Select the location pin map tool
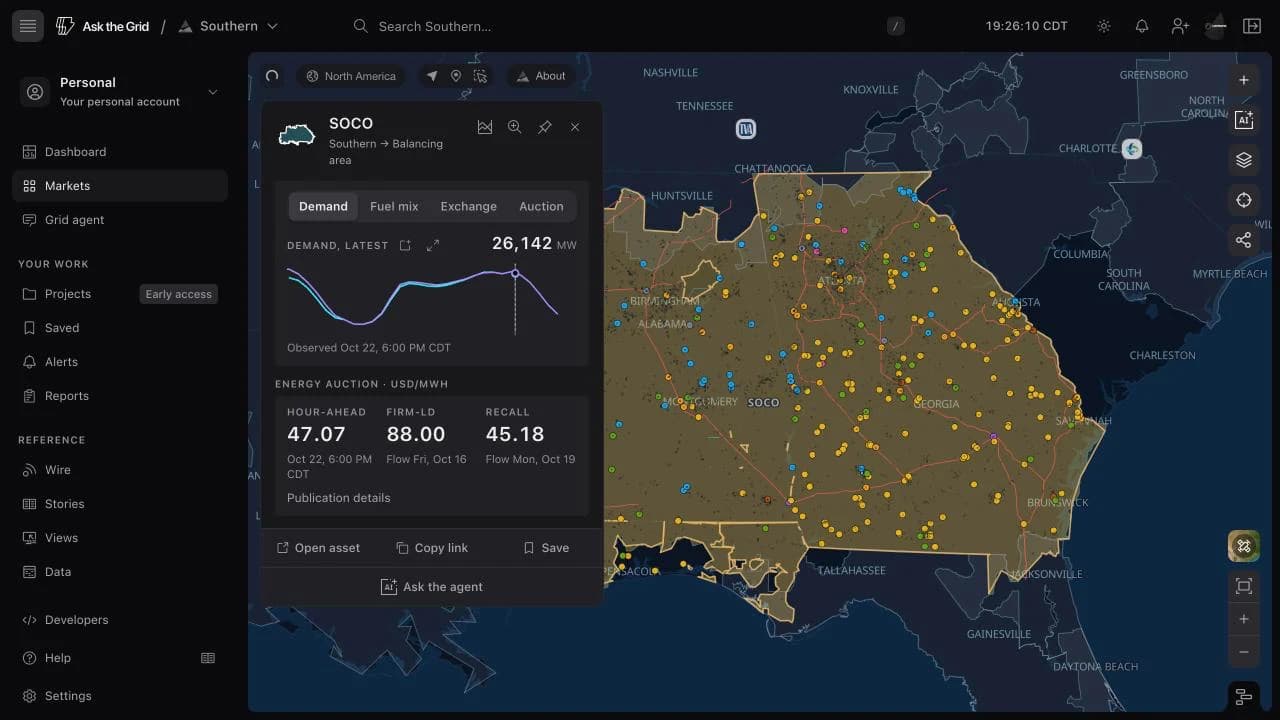This screenshot has width=1280, height=720. pyautogui.click(x=456, y=76)
